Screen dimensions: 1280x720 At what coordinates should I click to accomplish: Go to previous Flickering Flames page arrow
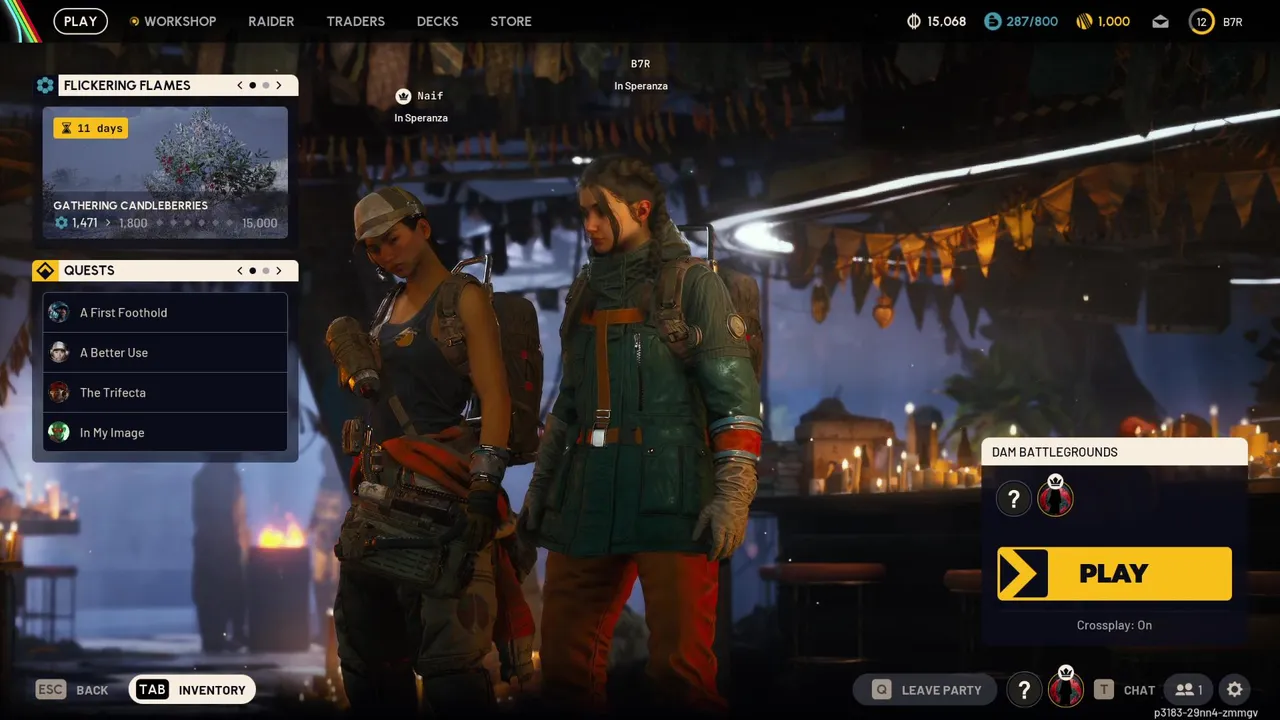pos(240,85)
